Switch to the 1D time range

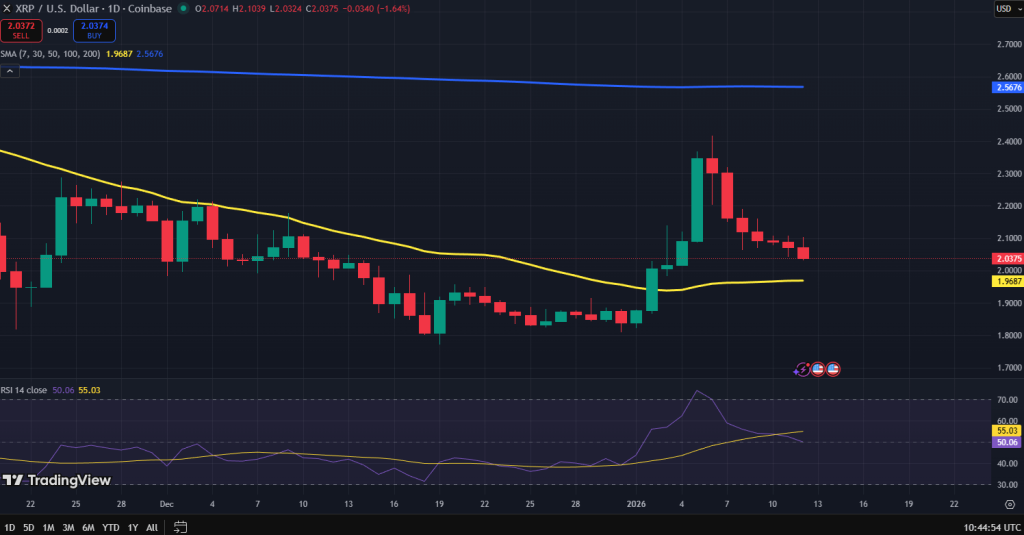pos(10,527)
